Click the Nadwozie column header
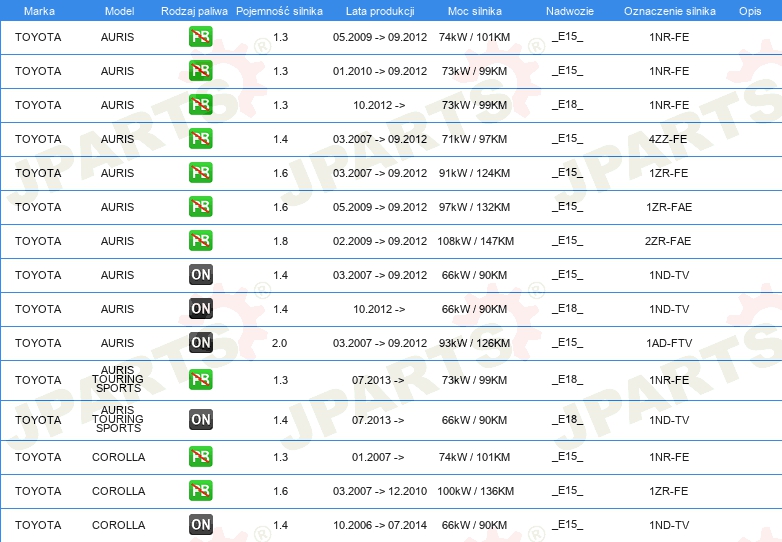Image resolution: width=782 pixels, height=542 pixels. point(570,11)
